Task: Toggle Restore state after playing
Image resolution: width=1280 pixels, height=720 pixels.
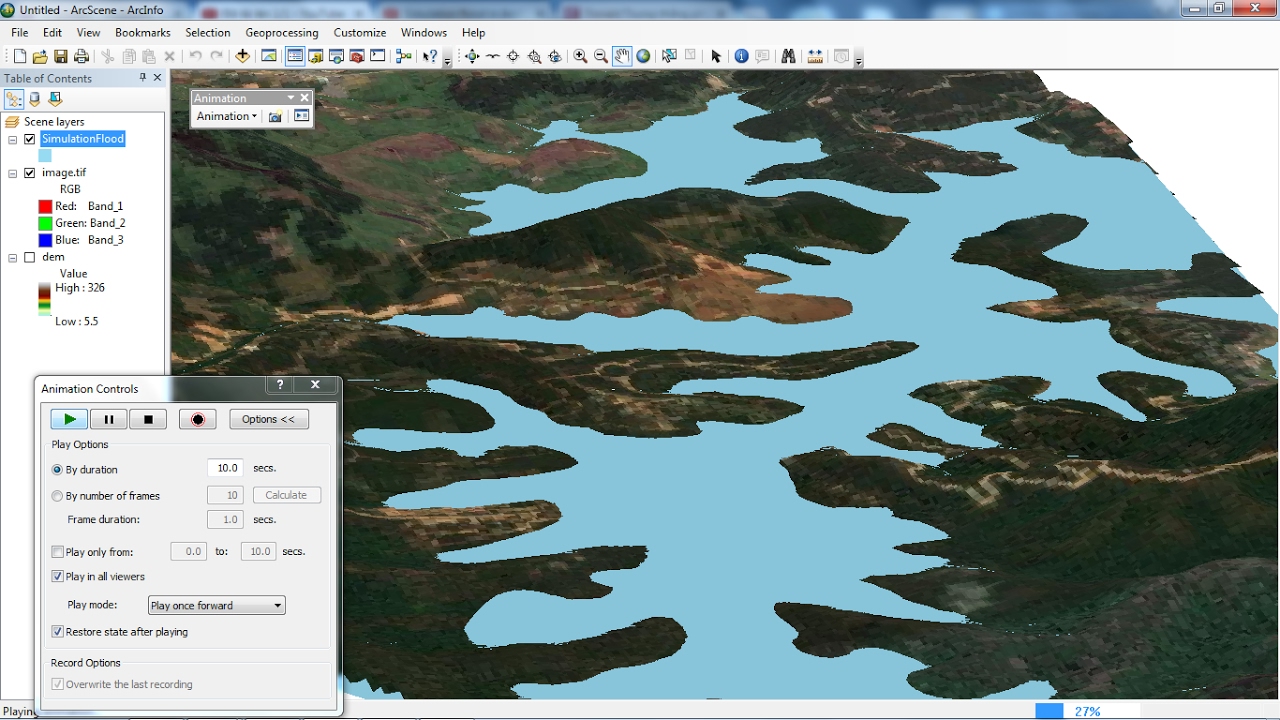Action: pyautogui.click(x=57, y=632)
